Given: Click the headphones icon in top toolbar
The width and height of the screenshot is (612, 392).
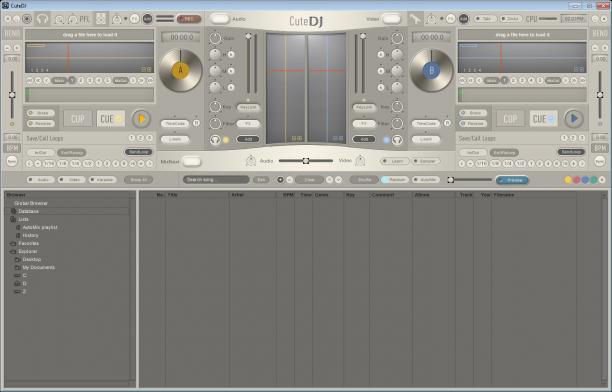Looking at the screenshot, I should [x=42, y=19].
